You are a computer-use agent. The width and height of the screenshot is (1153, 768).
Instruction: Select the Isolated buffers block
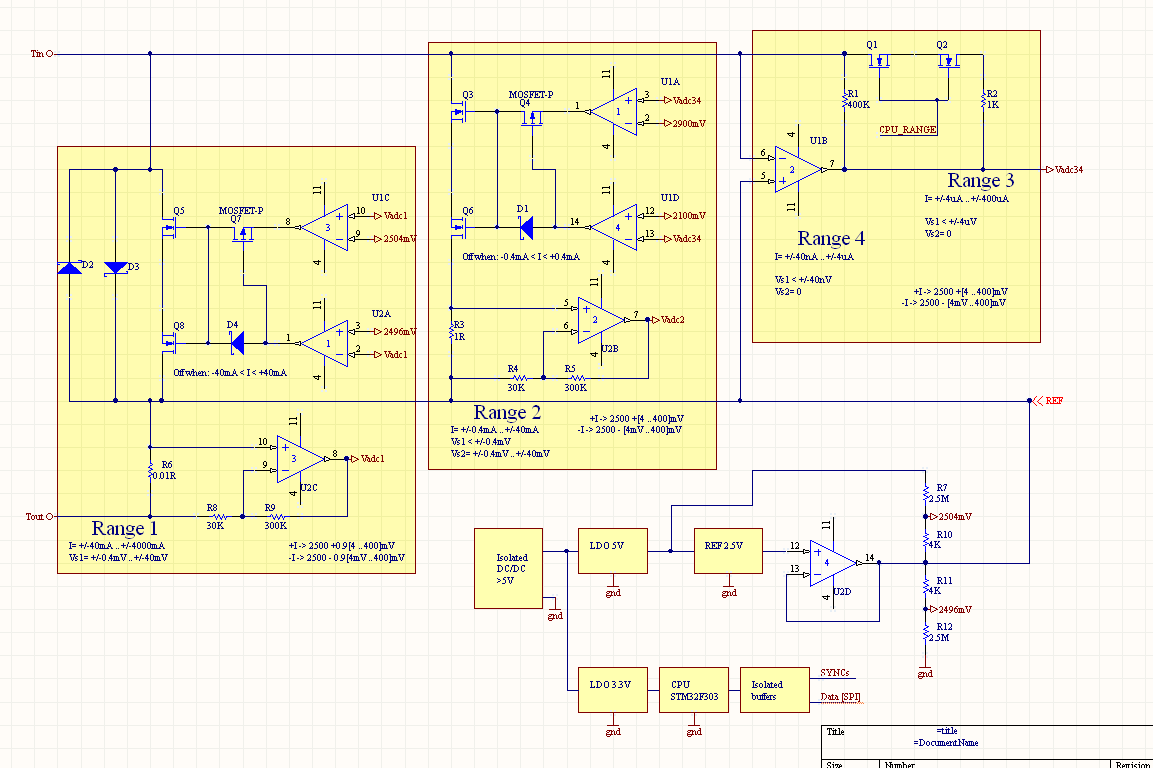click(x=775, y=690)
